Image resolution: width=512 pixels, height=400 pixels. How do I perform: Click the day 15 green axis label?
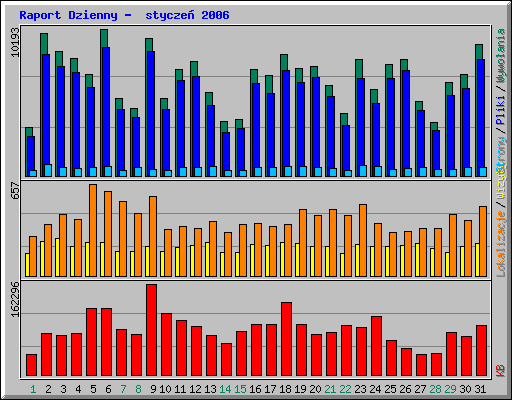coord(240,389)
